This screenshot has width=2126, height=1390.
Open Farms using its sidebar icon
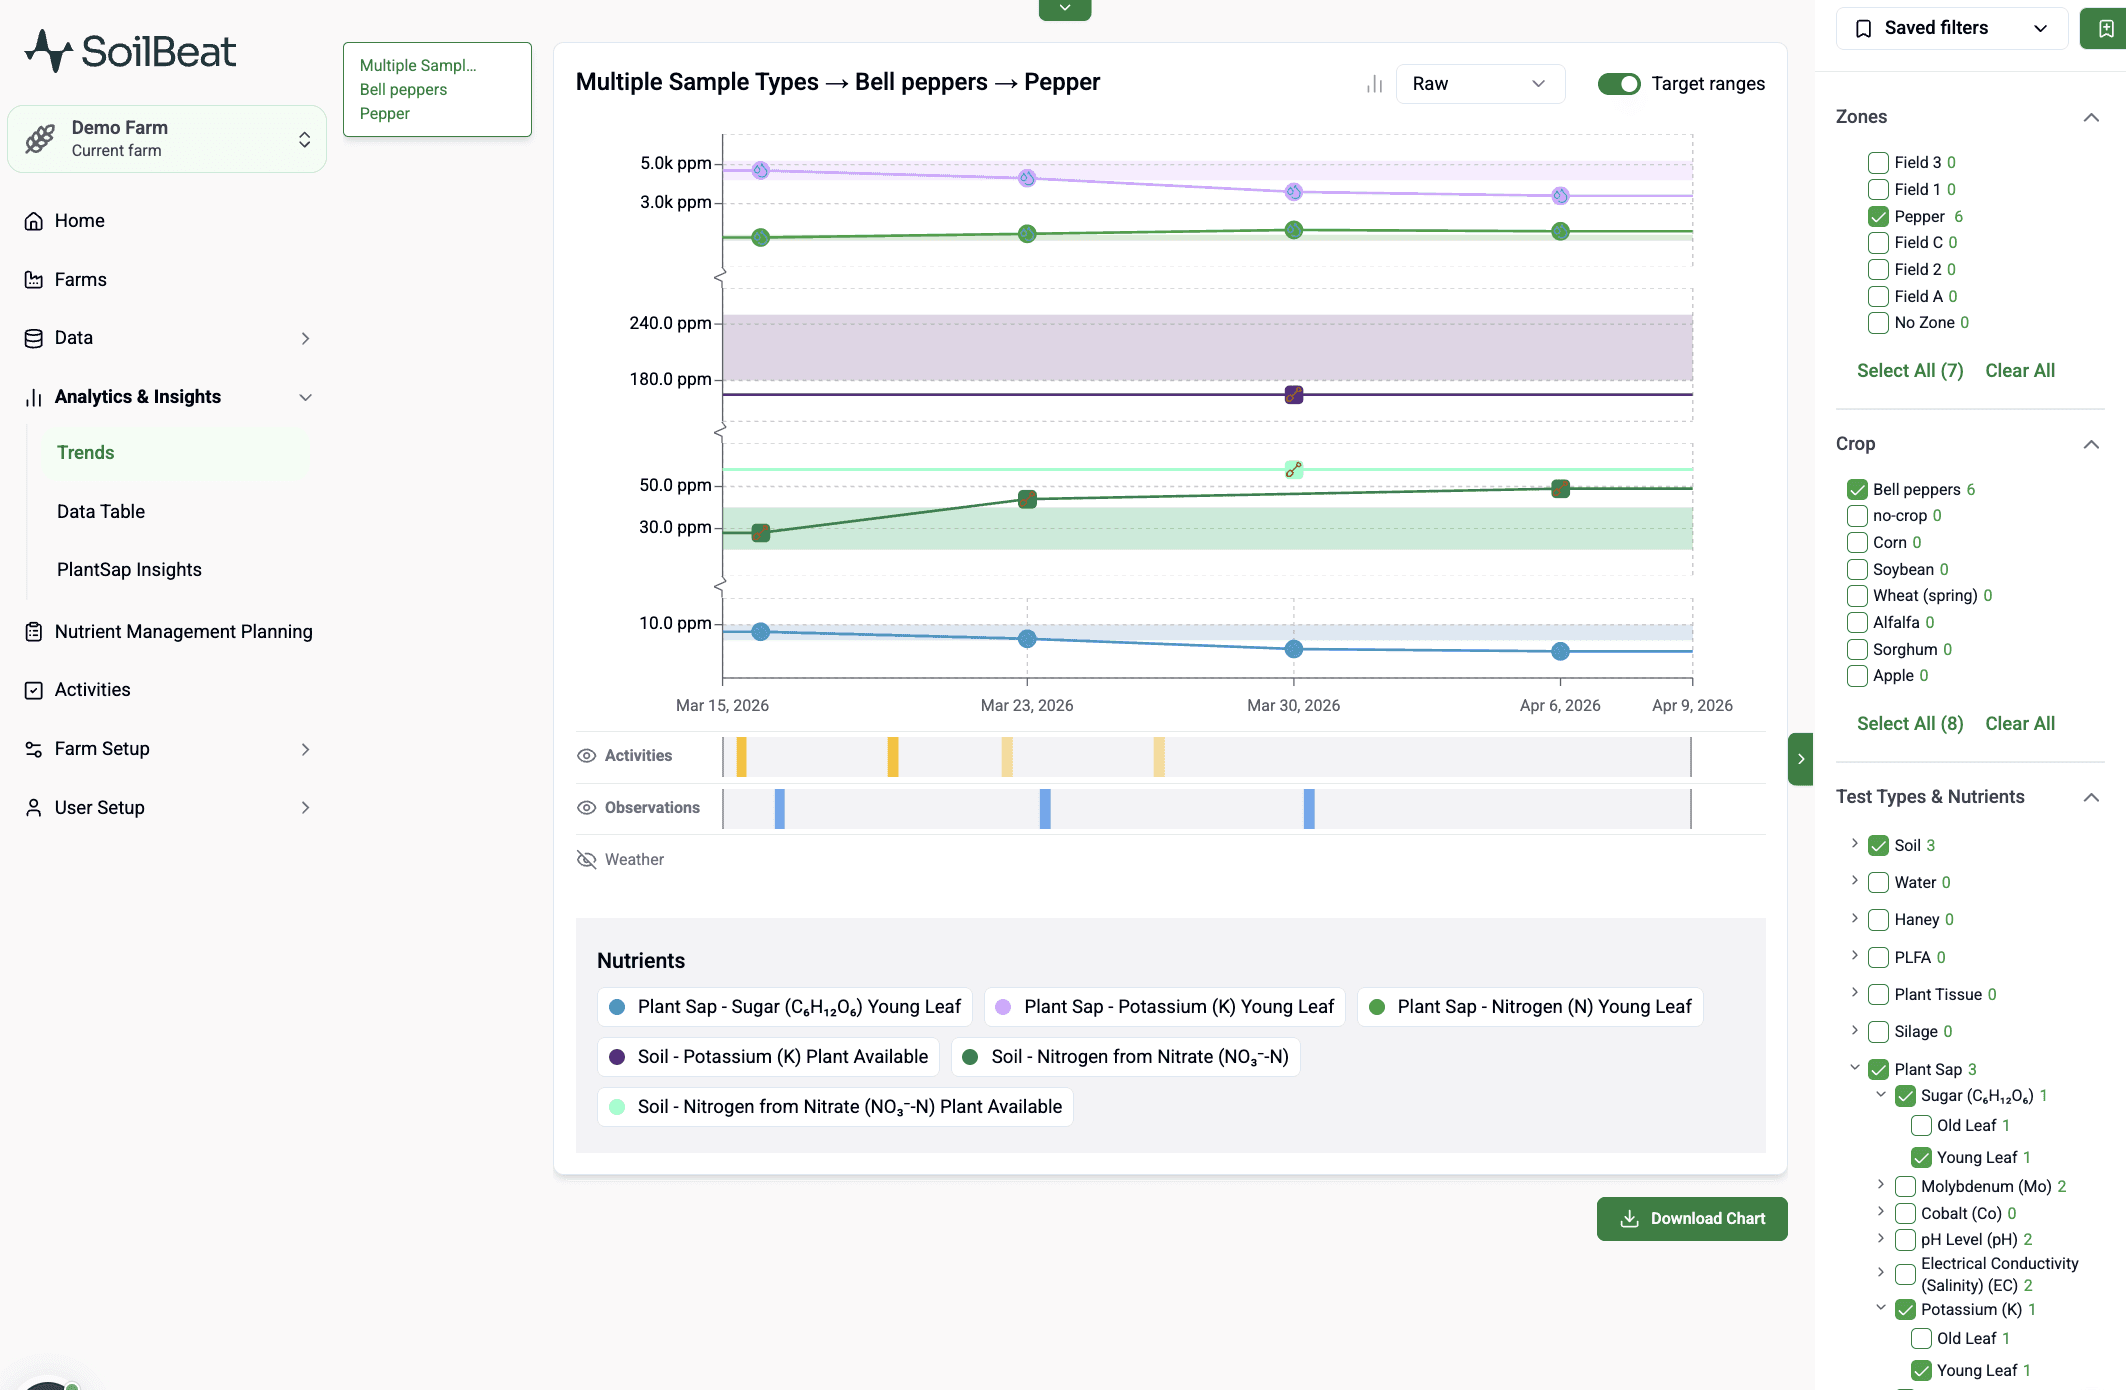[x=33, y=279]
